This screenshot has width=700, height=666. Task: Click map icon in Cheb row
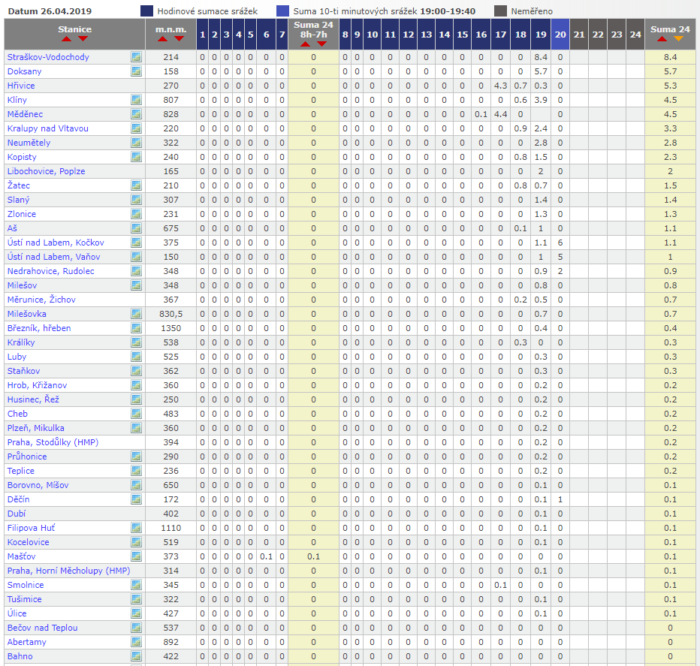(136, 414)
